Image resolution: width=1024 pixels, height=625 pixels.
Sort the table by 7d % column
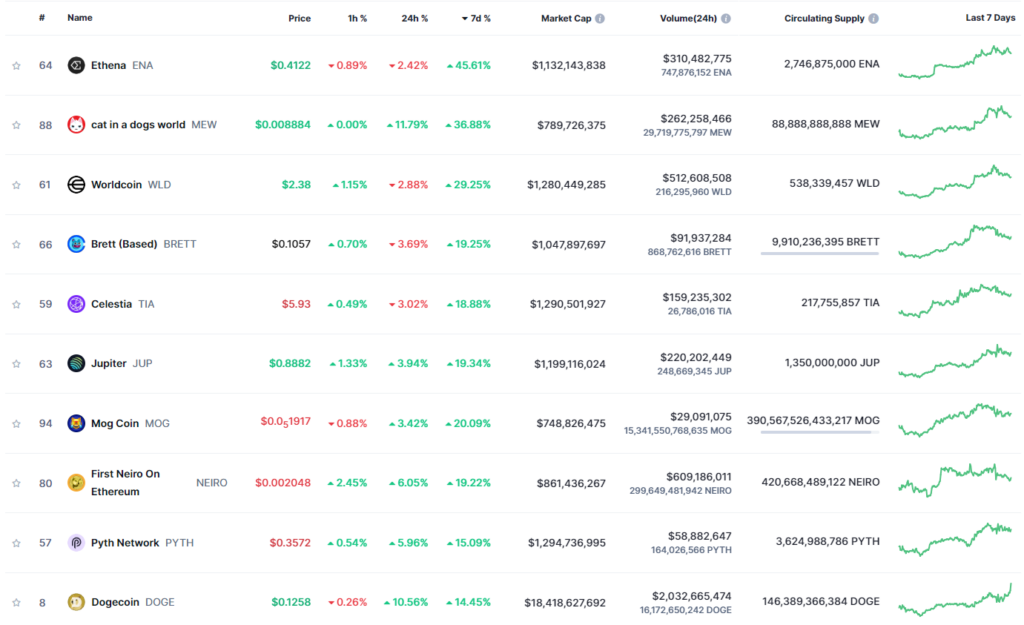click(x=476, y=18)
